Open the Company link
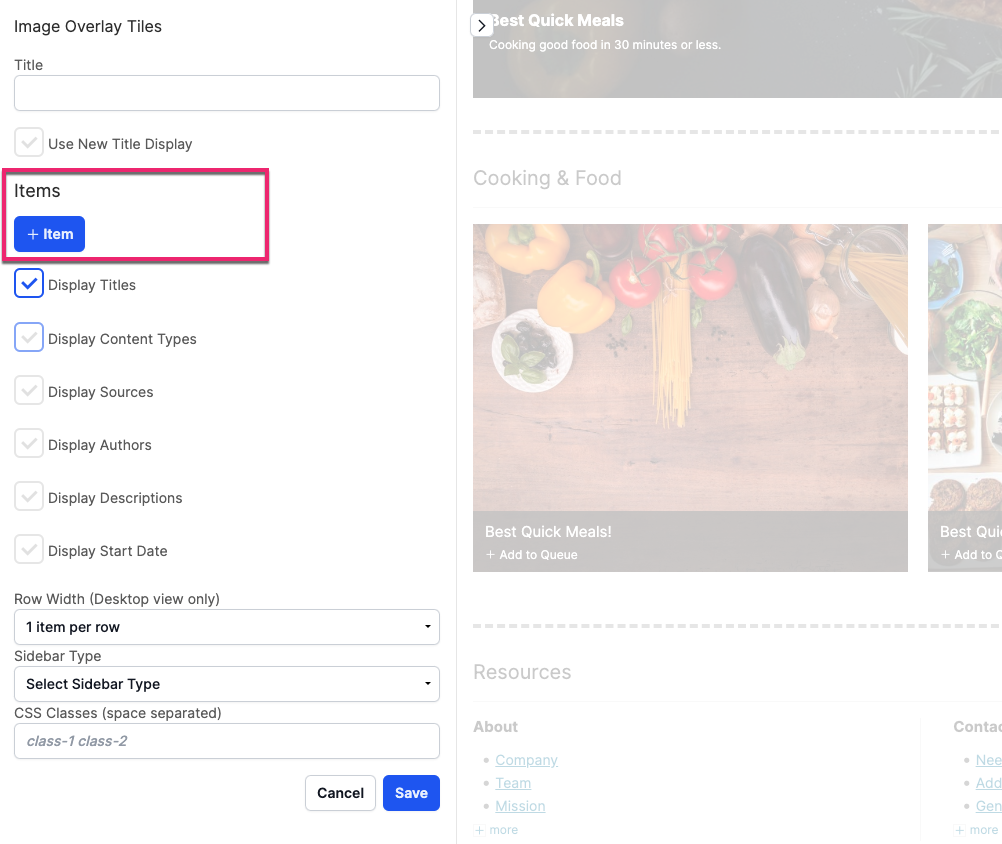Viewport: 1002px width, 844px height. click(x=527, y=760)
